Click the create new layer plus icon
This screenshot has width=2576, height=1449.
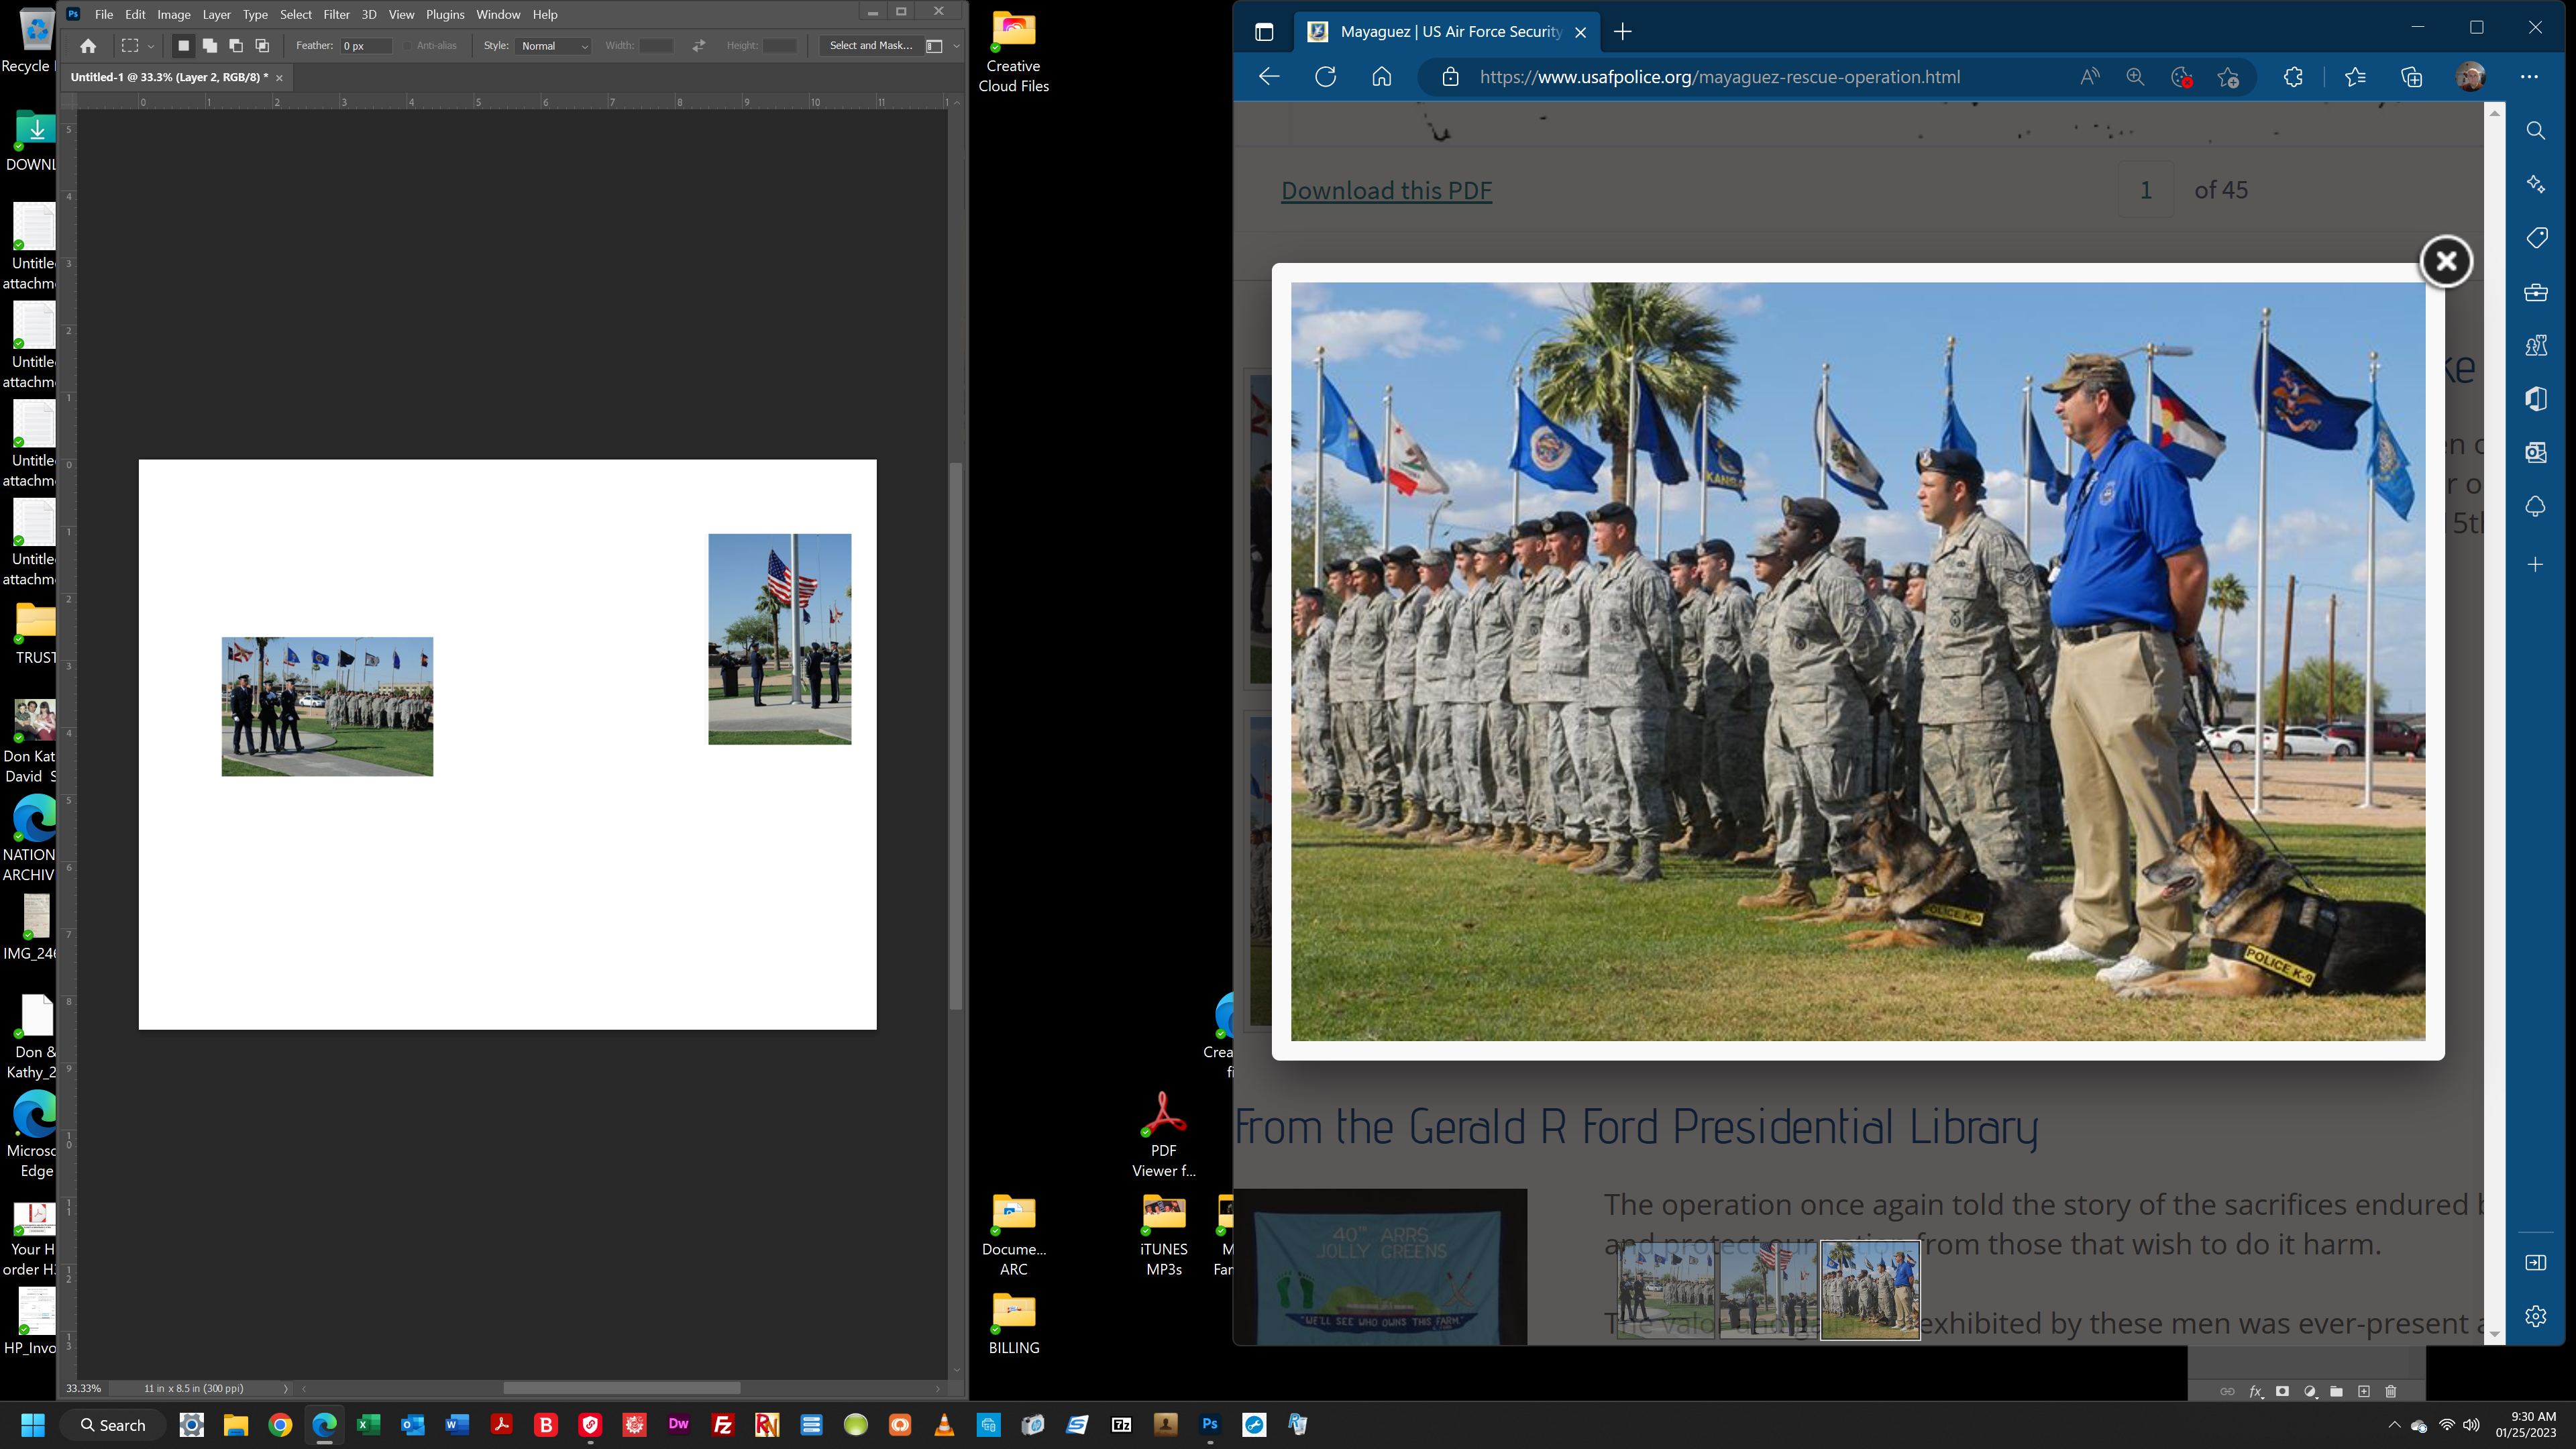pos(2364,1391)
